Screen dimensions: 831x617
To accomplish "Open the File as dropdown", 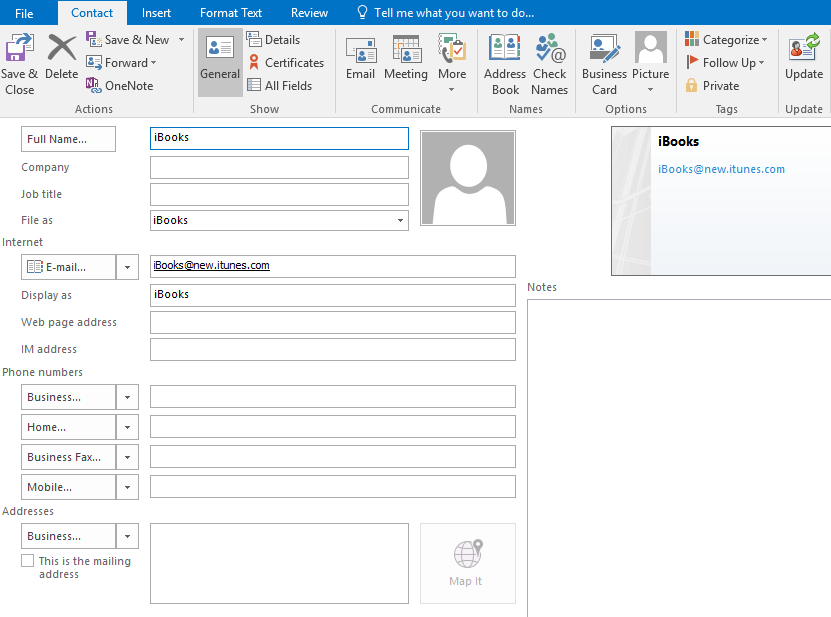I will coord(400,221).
